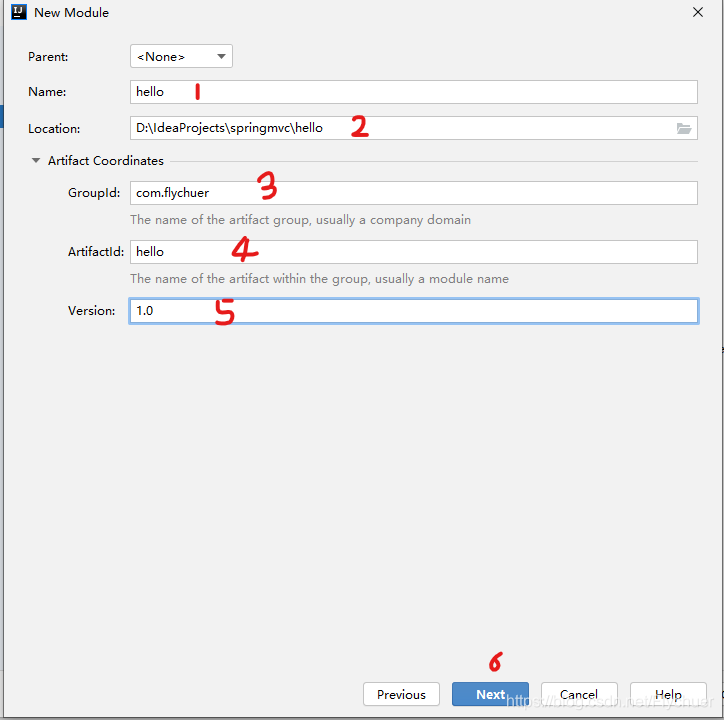
Task: Click the Version: label
Action: pos(91,311)
